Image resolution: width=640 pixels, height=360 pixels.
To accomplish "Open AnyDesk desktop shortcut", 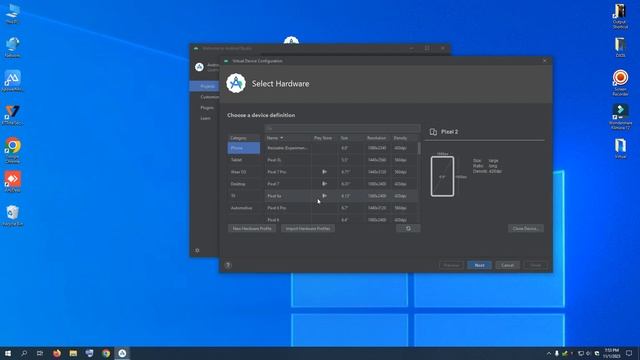I will [x=13, y=182].
